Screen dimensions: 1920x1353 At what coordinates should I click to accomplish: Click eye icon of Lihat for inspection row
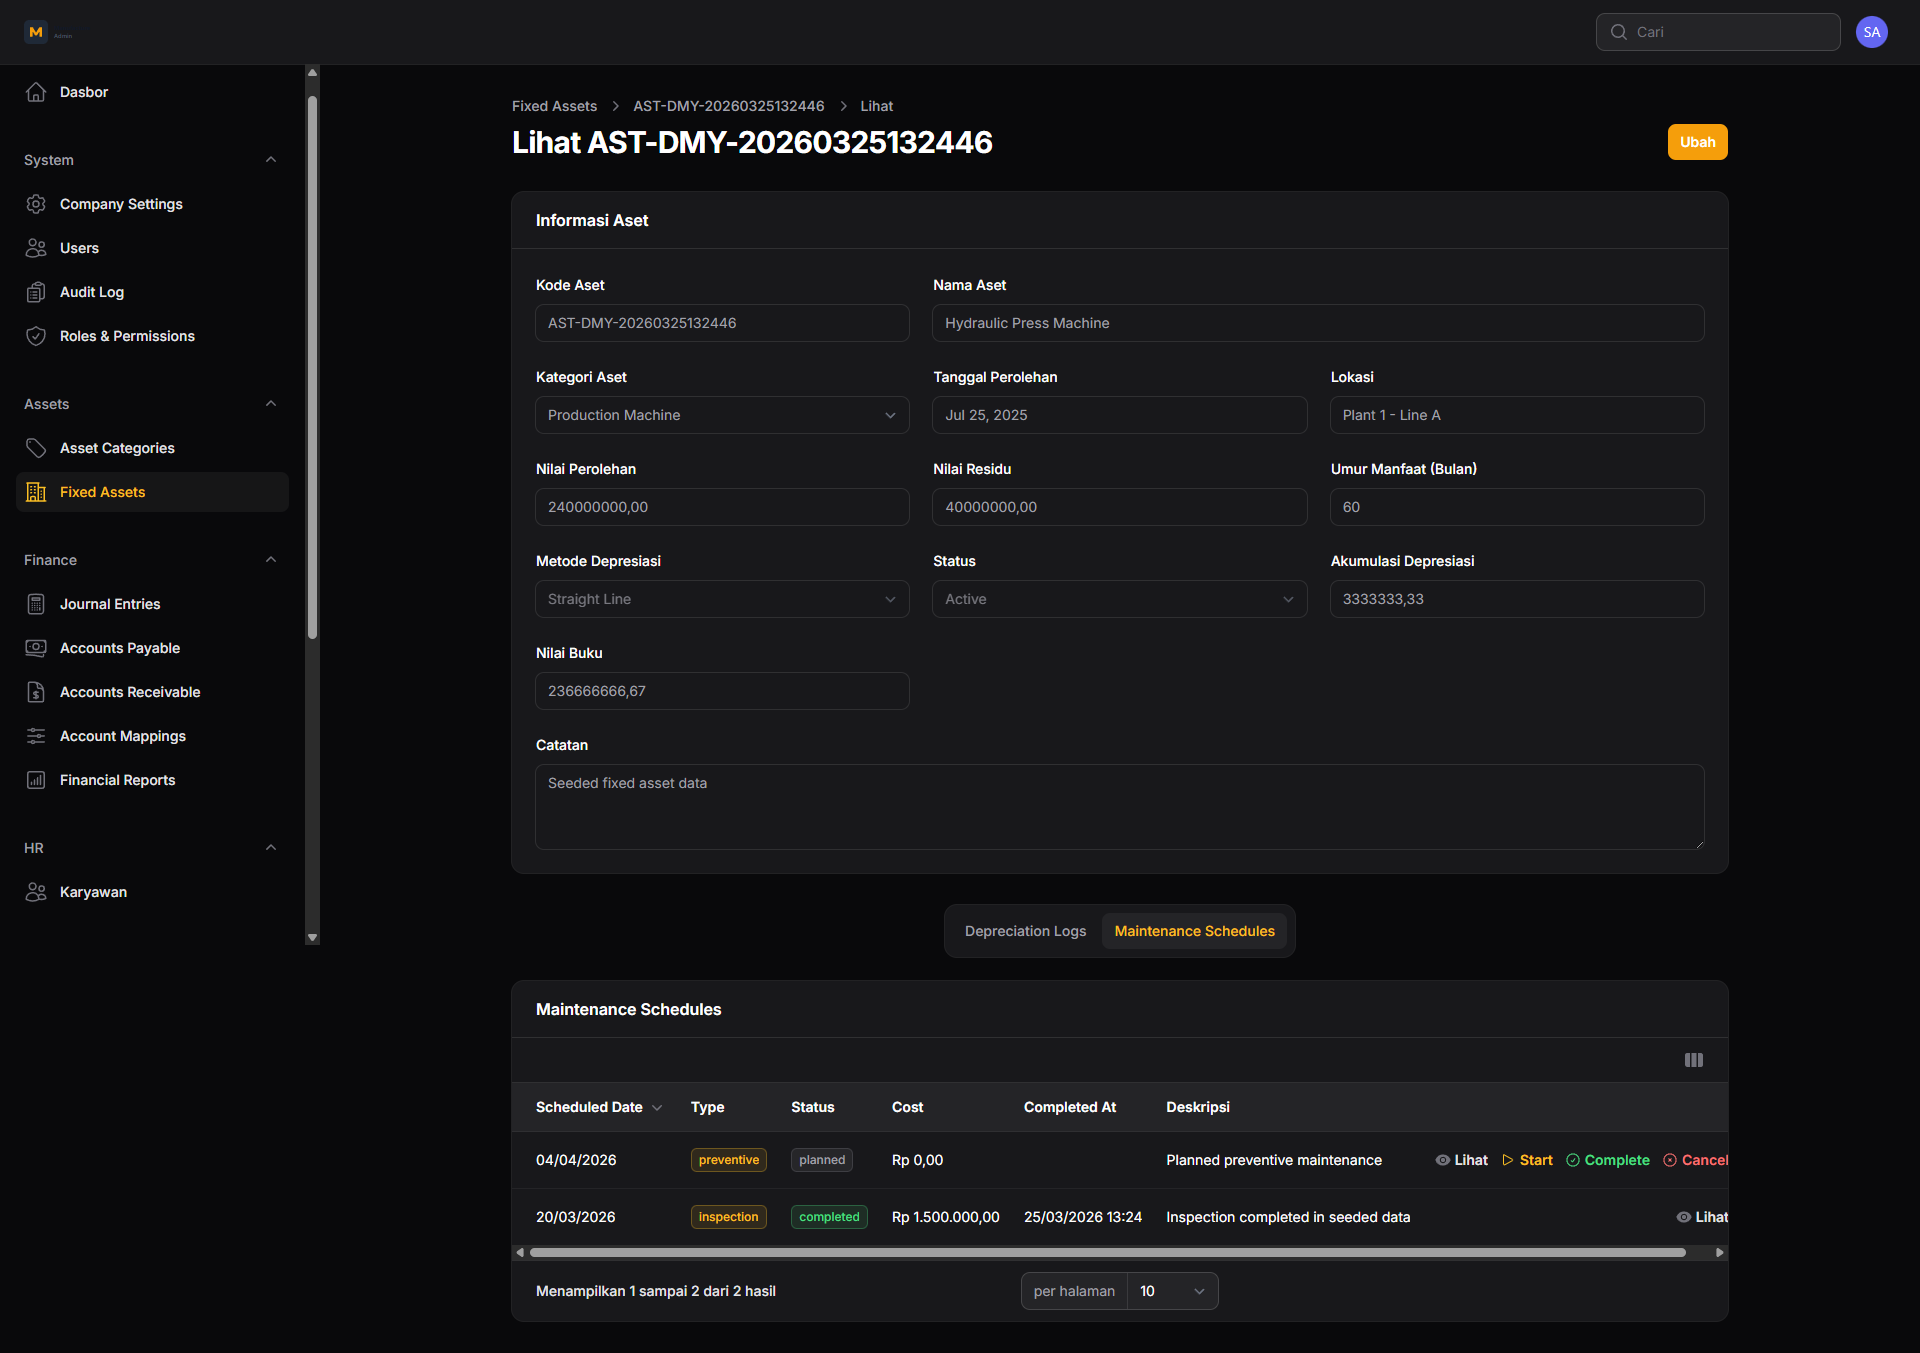1684,1217
